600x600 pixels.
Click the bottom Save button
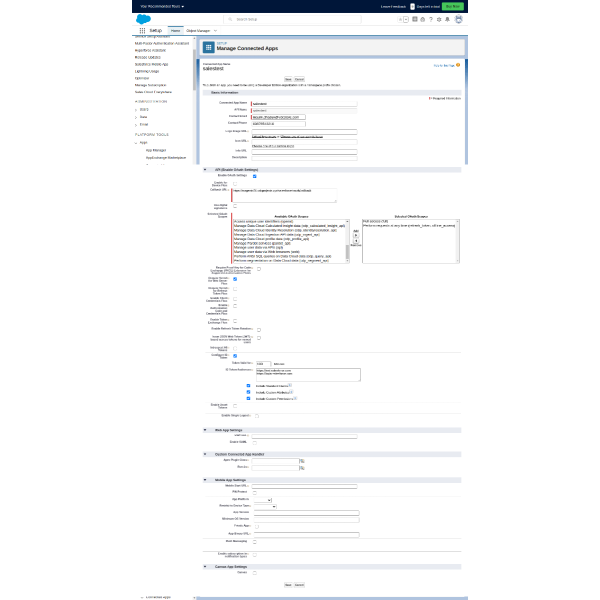(x=288, y=584)
